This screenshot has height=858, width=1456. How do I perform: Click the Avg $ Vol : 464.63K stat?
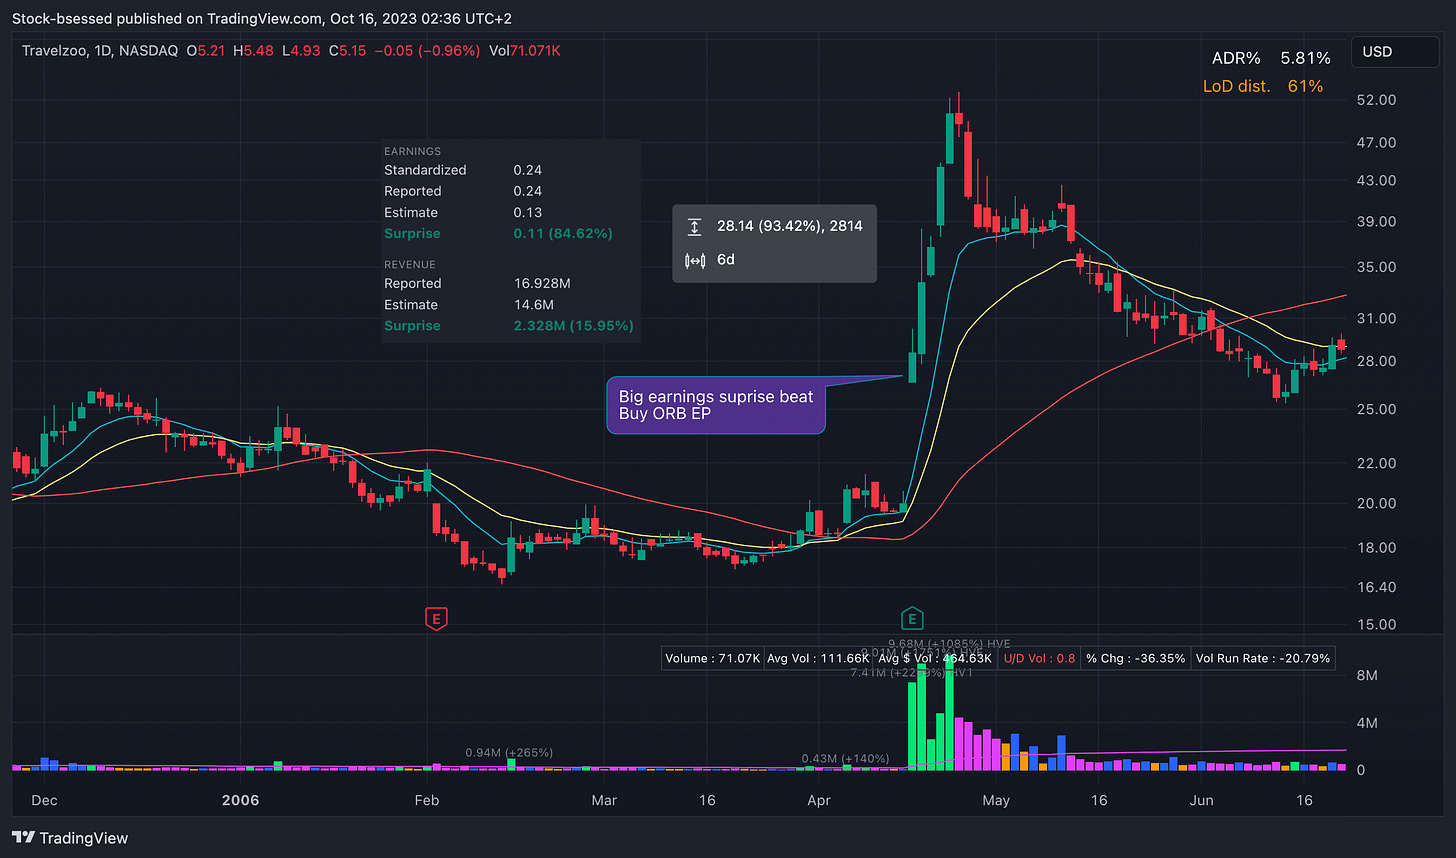[x=935, y=658]
